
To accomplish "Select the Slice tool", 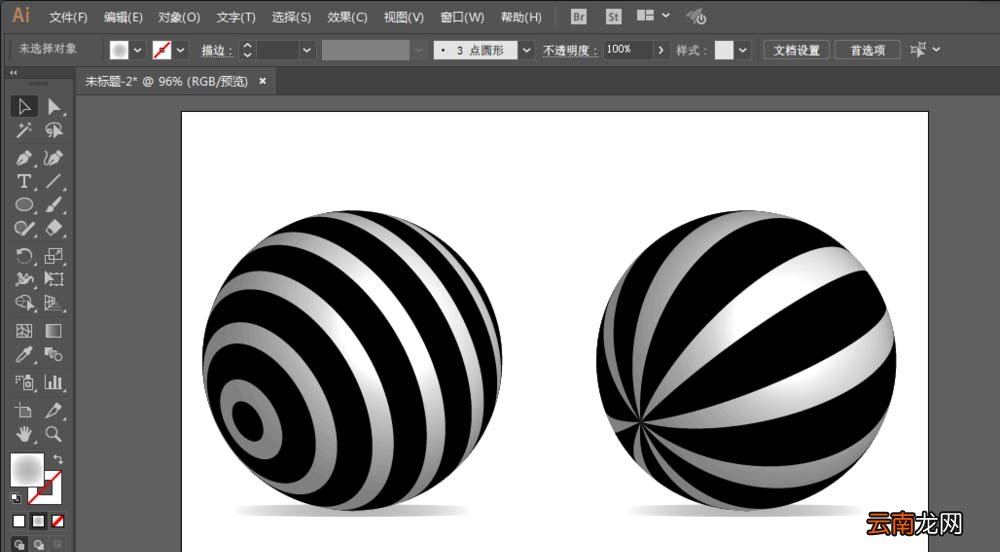I will pyautogui.click(x=54, y=410).
